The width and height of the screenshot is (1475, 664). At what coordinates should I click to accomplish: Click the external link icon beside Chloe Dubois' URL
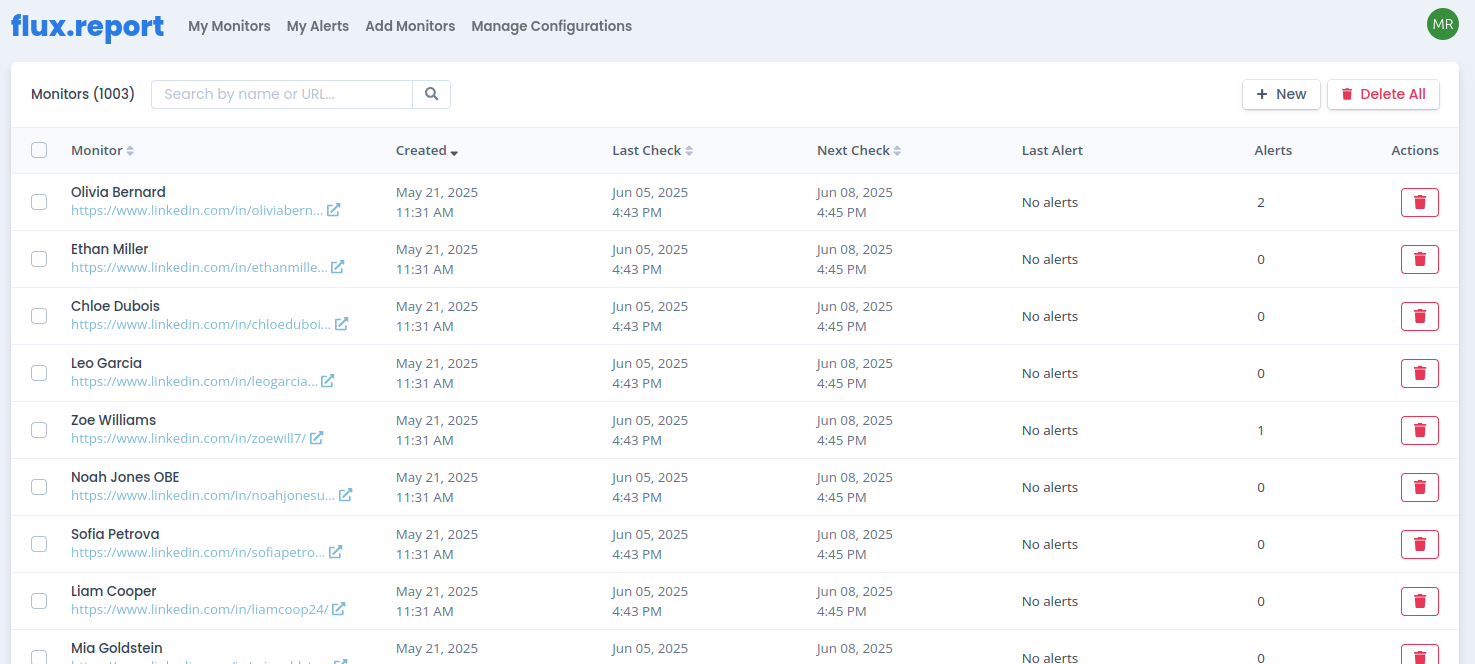pyautogui.click(x=341, y=324)
